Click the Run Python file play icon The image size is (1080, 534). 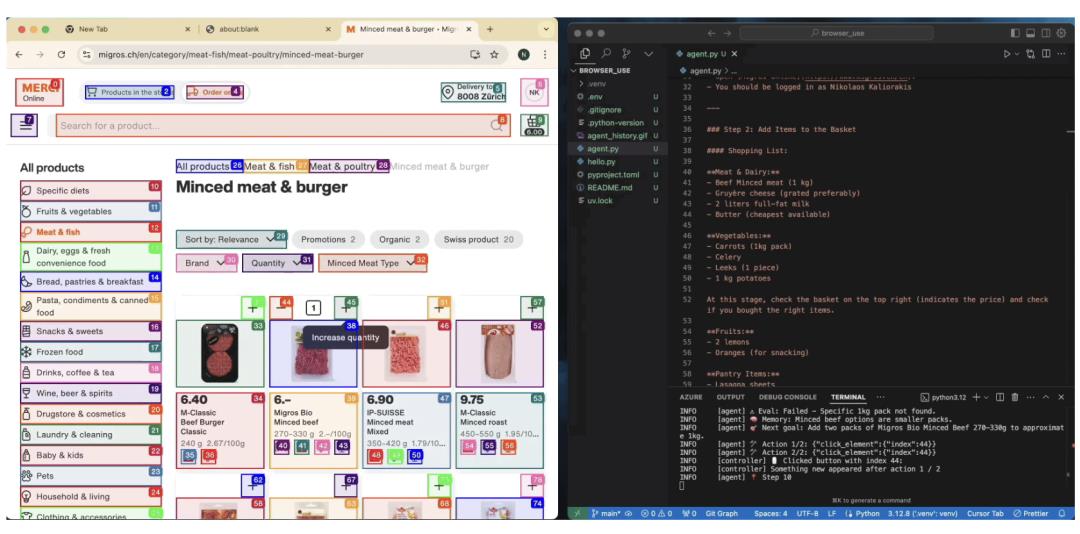pyautogui.click(x=1007, y=54)
